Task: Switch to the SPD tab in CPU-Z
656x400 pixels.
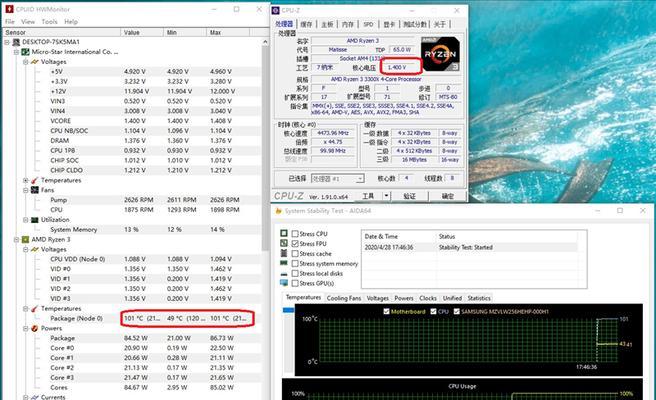Action: click(368, 24)
